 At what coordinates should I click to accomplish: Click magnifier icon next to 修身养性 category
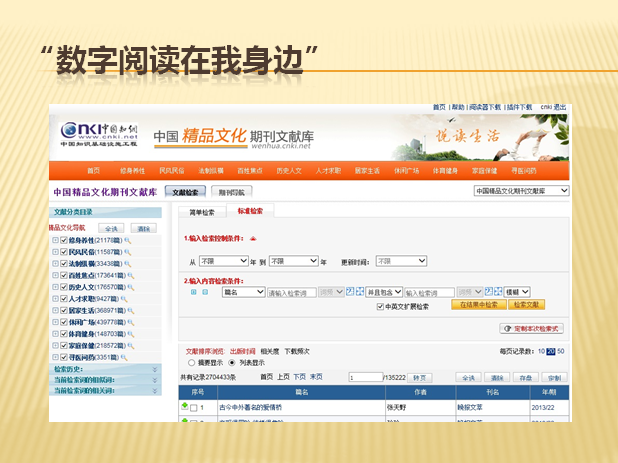click(x=127, y=241)
